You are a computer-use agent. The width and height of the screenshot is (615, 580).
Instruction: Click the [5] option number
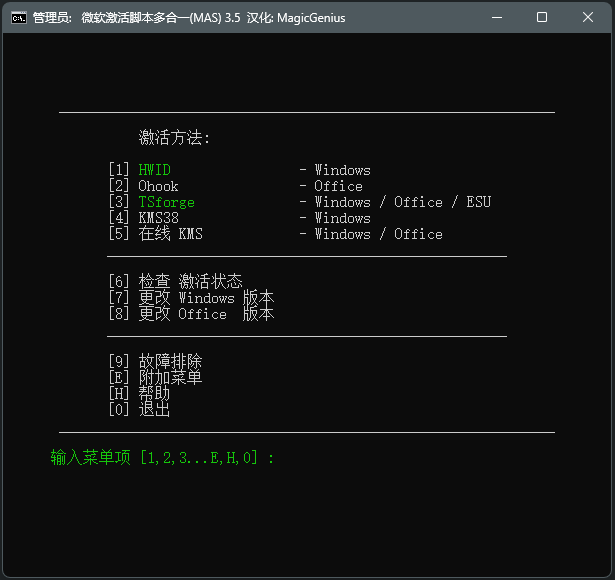pyautogui.click(x=119, y=234)
